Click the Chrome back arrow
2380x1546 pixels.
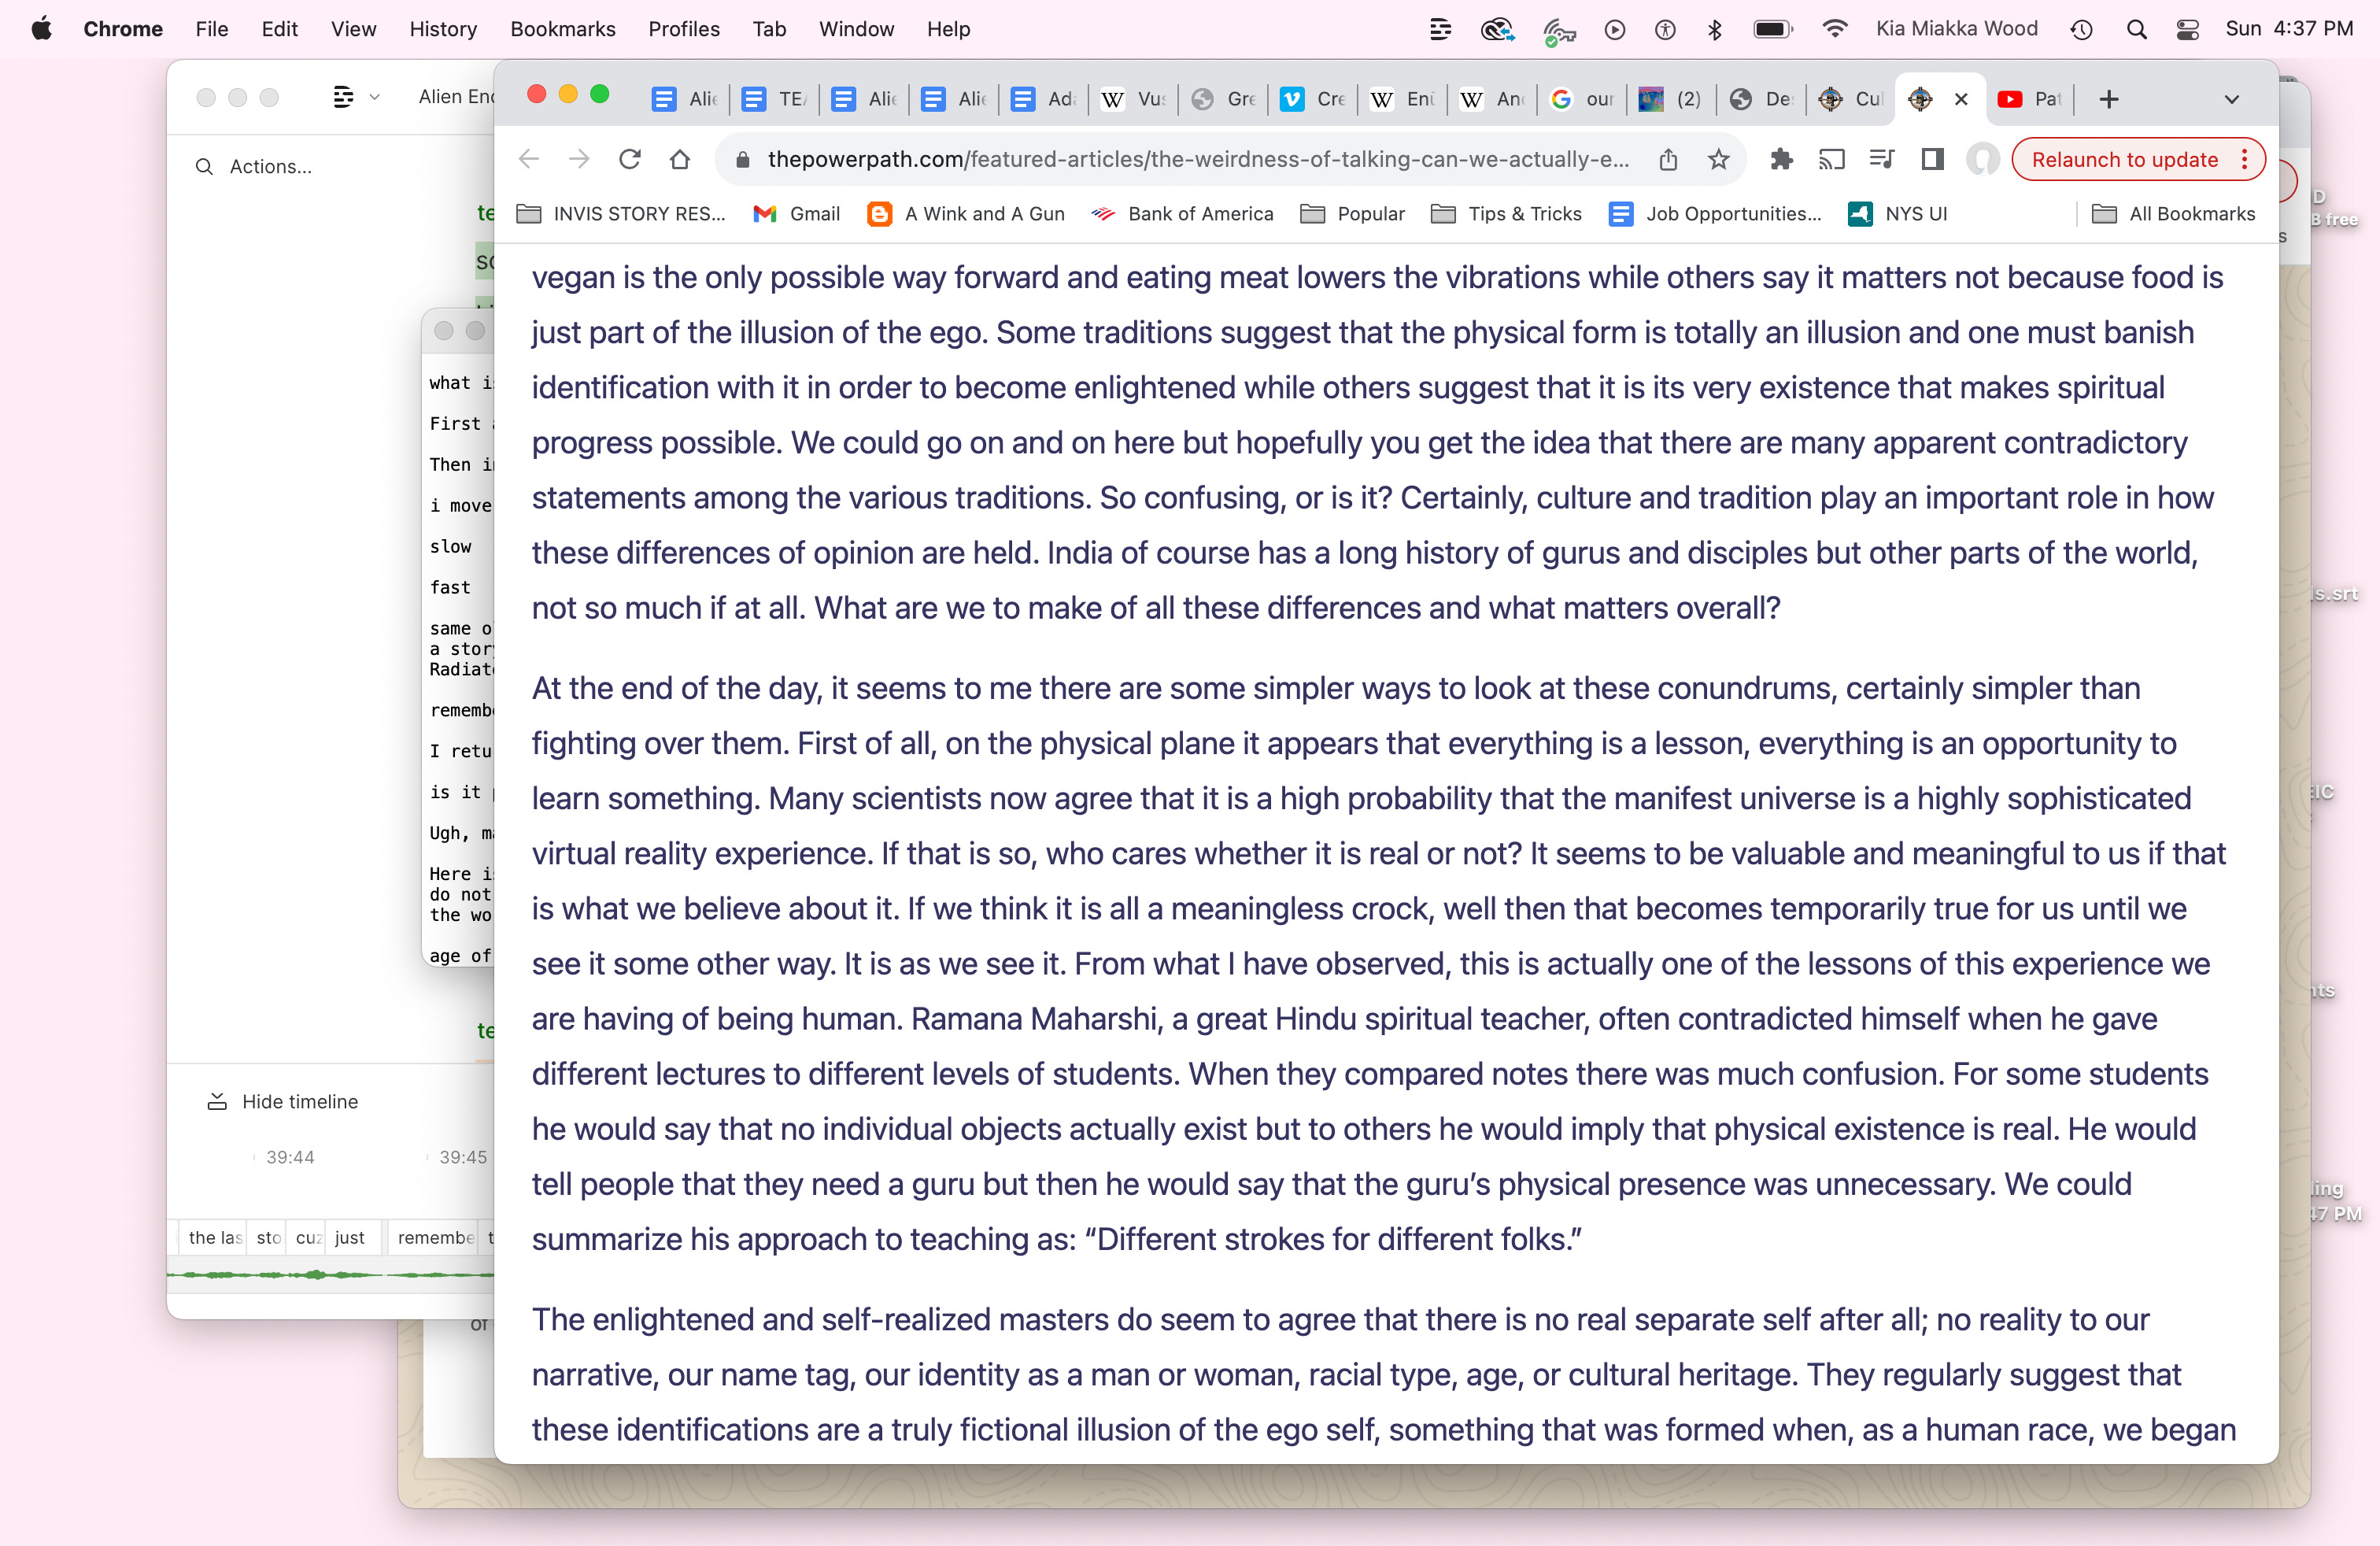(529, 159)
